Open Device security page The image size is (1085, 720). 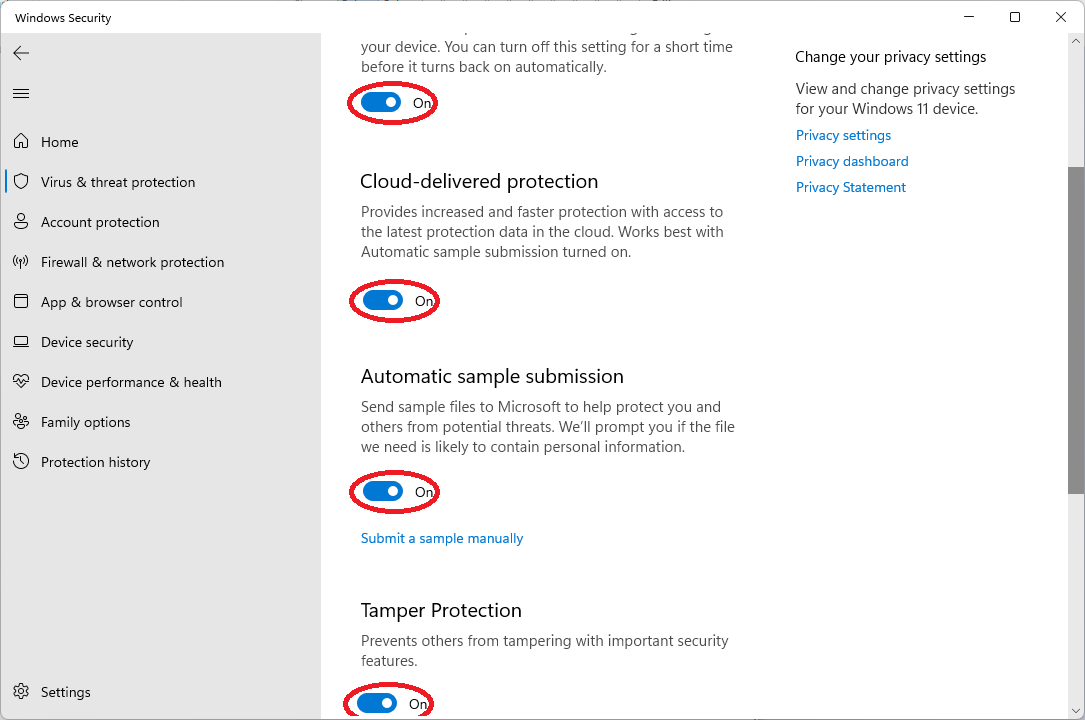pyautogui.click(x=86, y=342)
